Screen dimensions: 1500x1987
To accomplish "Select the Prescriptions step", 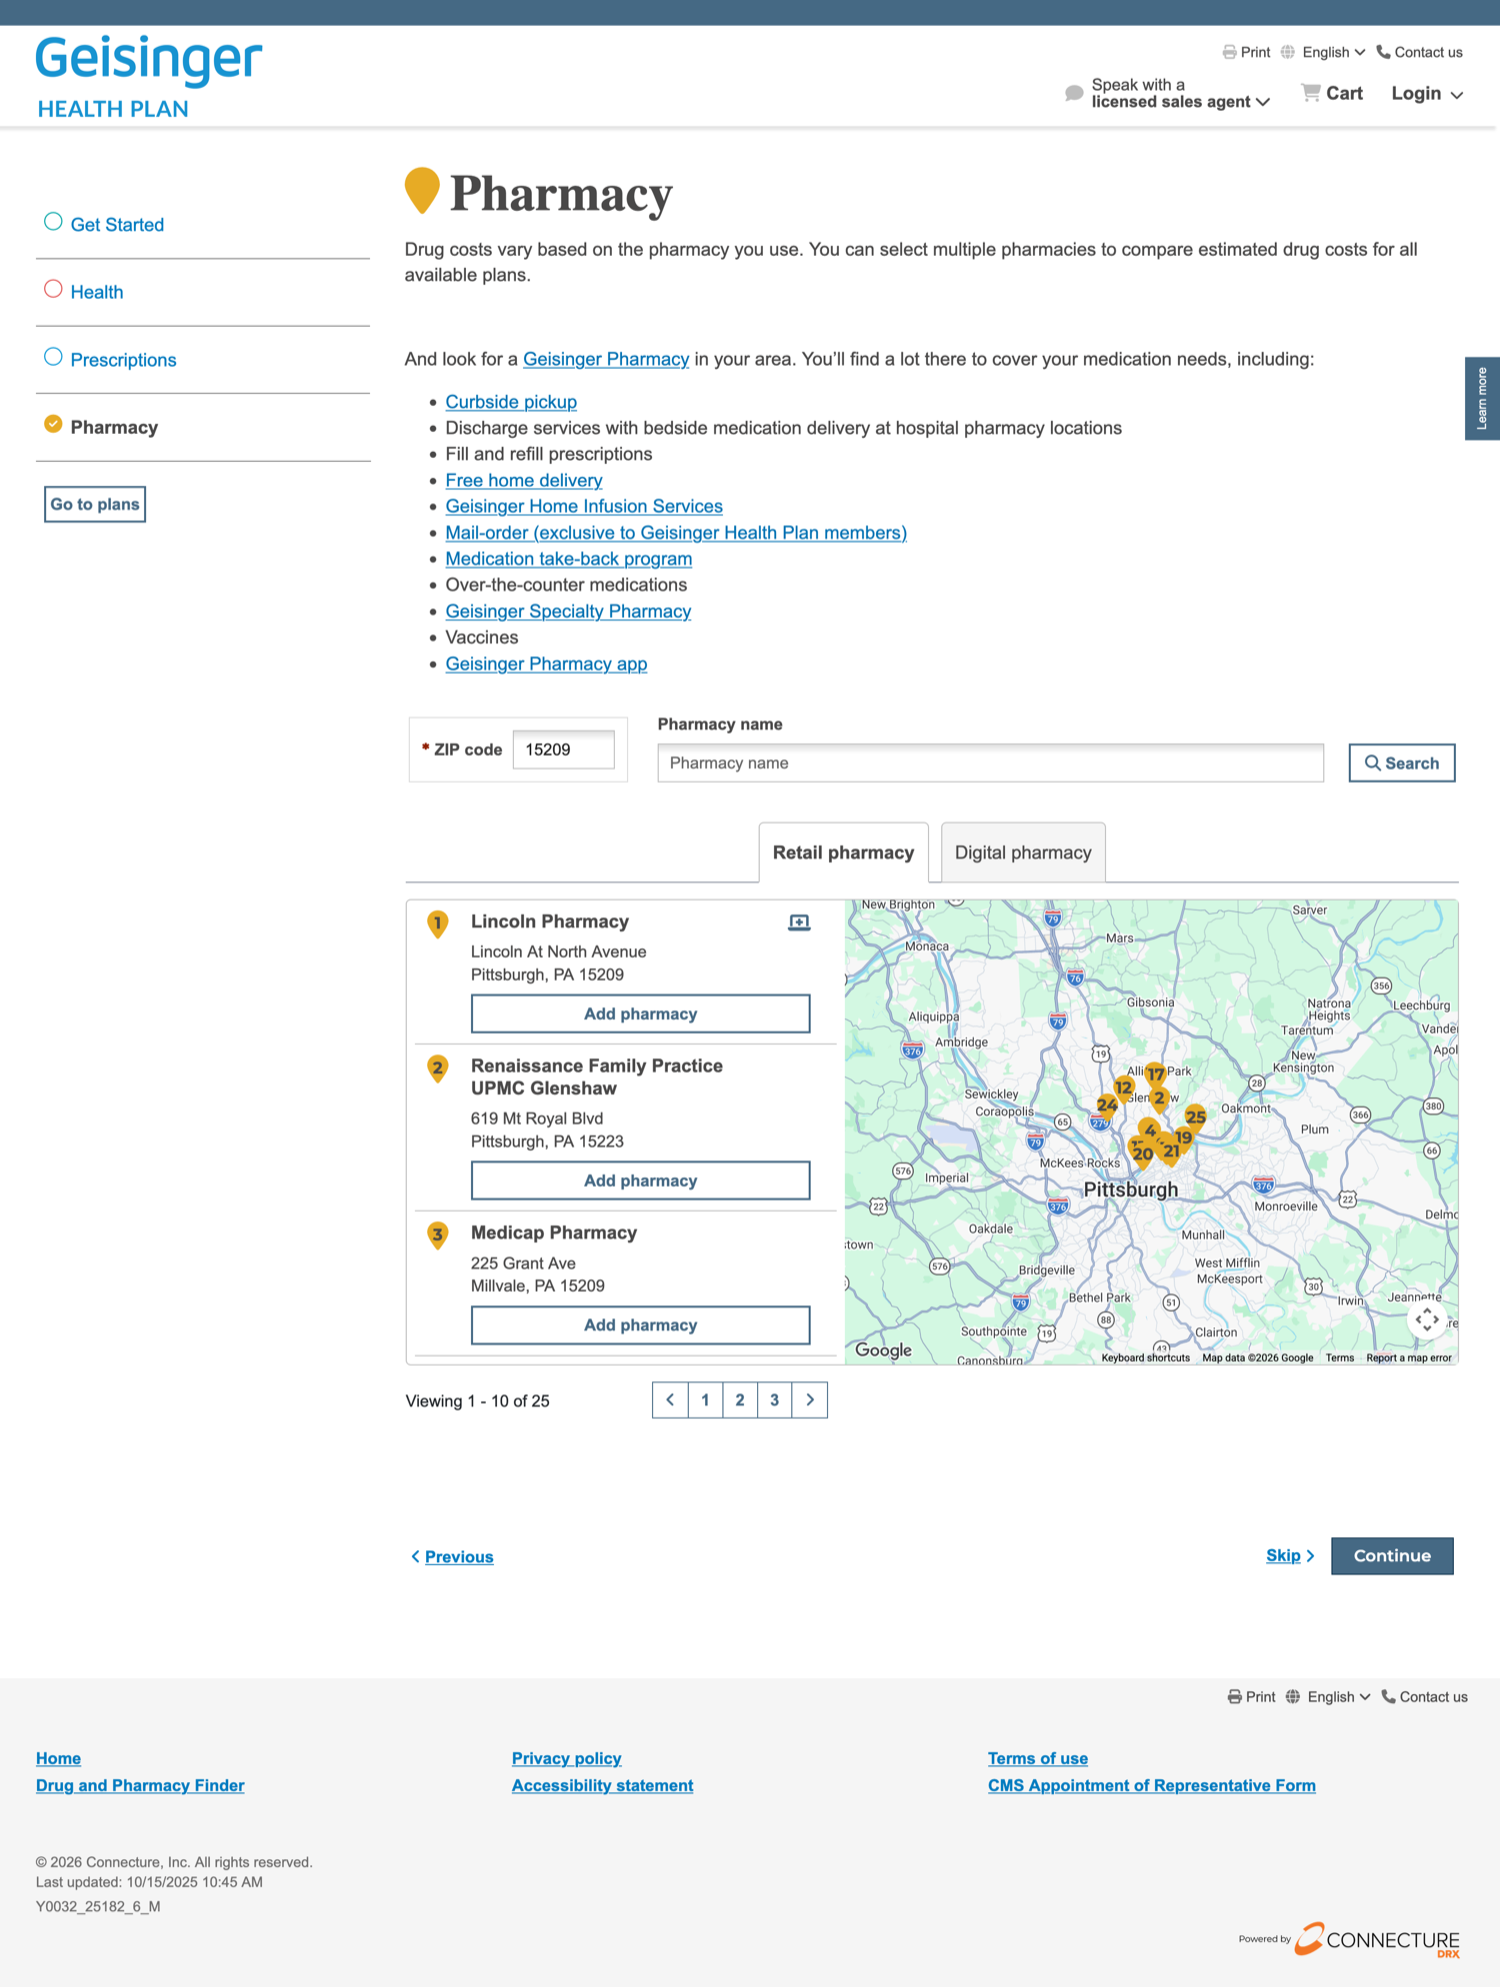I will click(123, 360).
